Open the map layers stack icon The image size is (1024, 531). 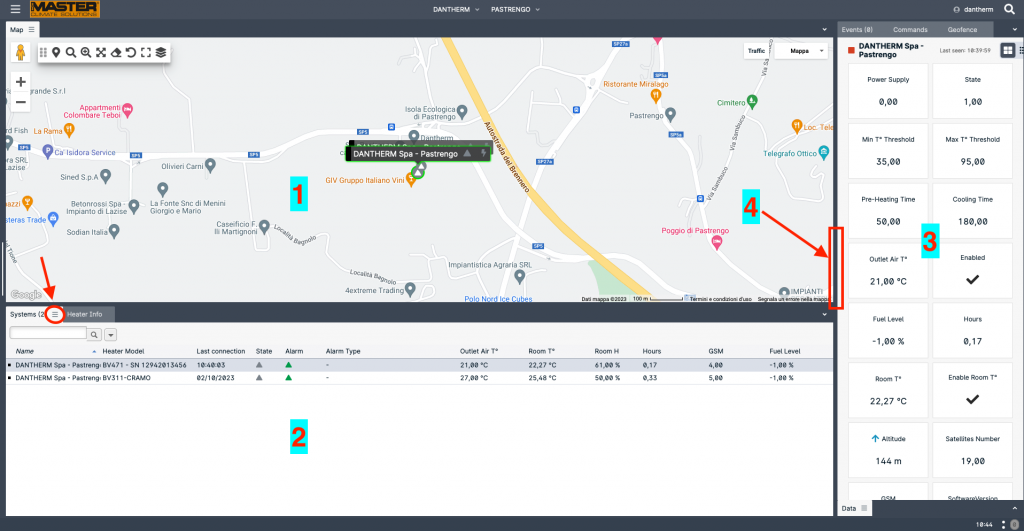[160, 52]
